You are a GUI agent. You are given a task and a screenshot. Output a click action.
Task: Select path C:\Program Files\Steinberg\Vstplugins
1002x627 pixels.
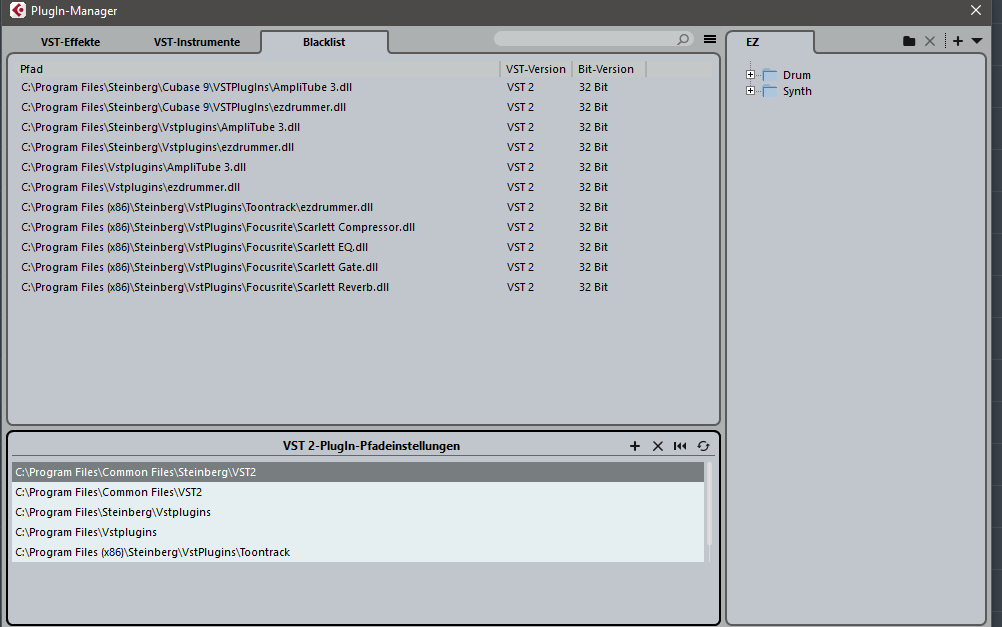[358, 512]
